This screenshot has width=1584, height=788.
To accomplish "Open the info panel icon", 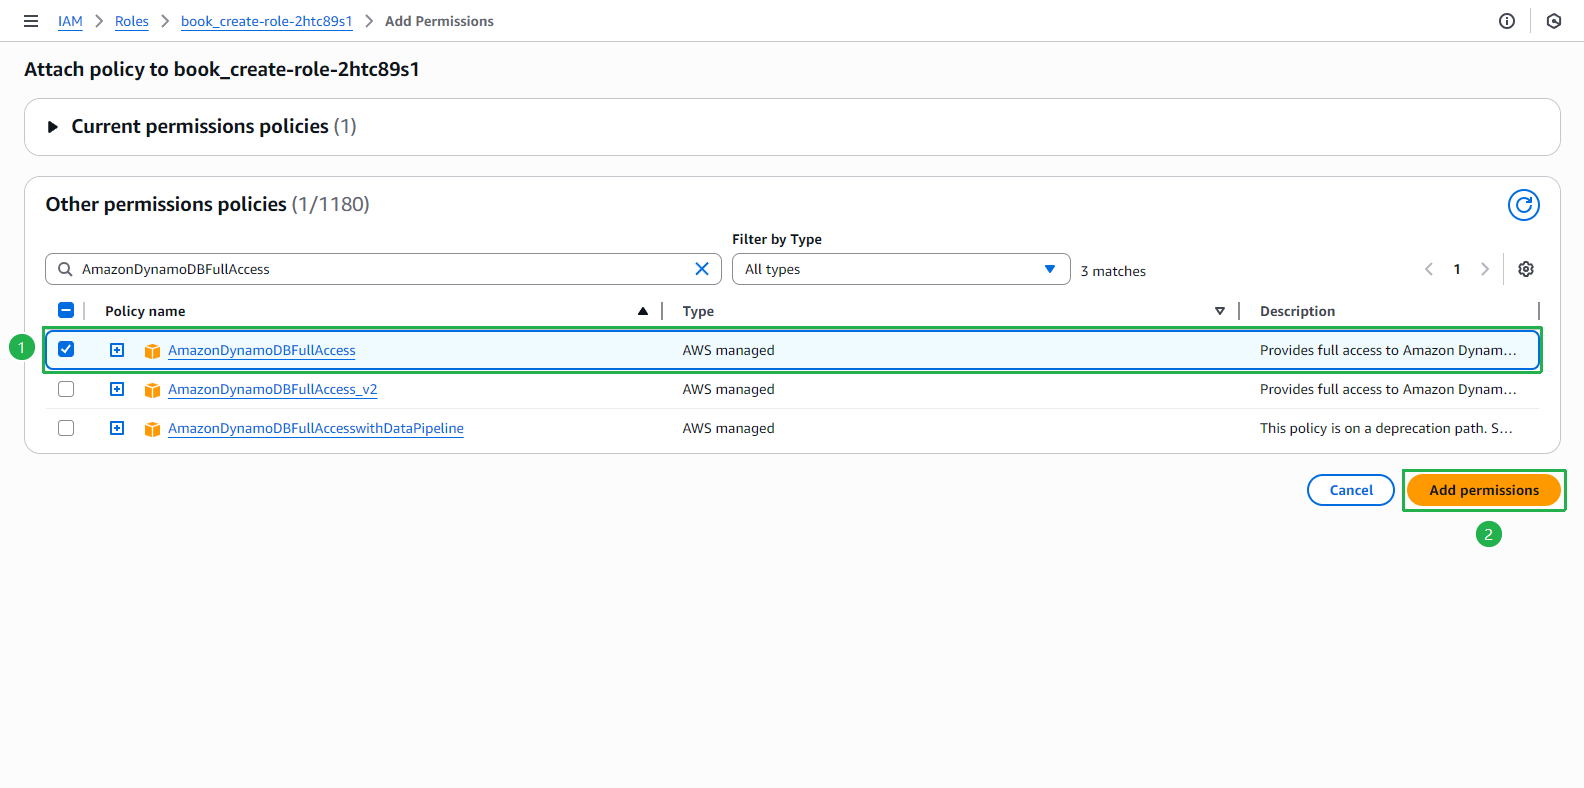I will (1507, 21).
